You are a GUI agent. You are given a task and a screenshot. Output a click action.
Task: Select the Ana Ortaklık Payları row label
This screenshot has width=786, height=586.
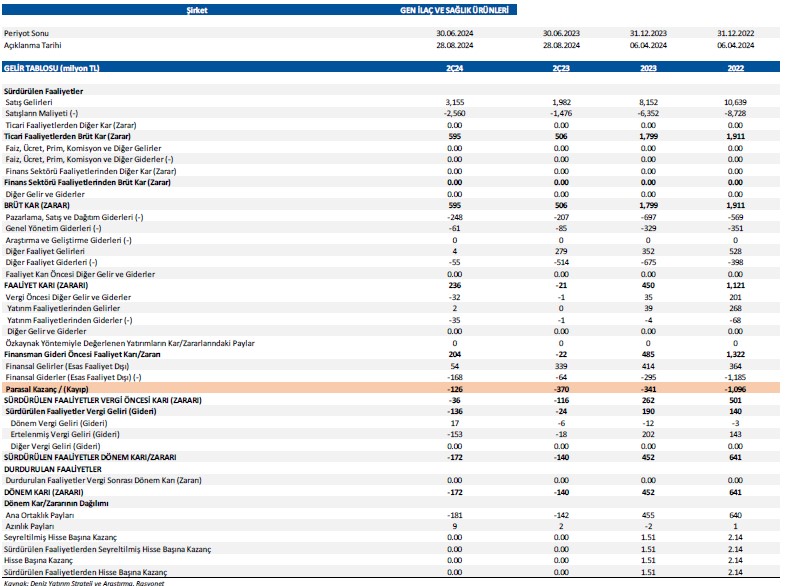[x=39, y=514]
